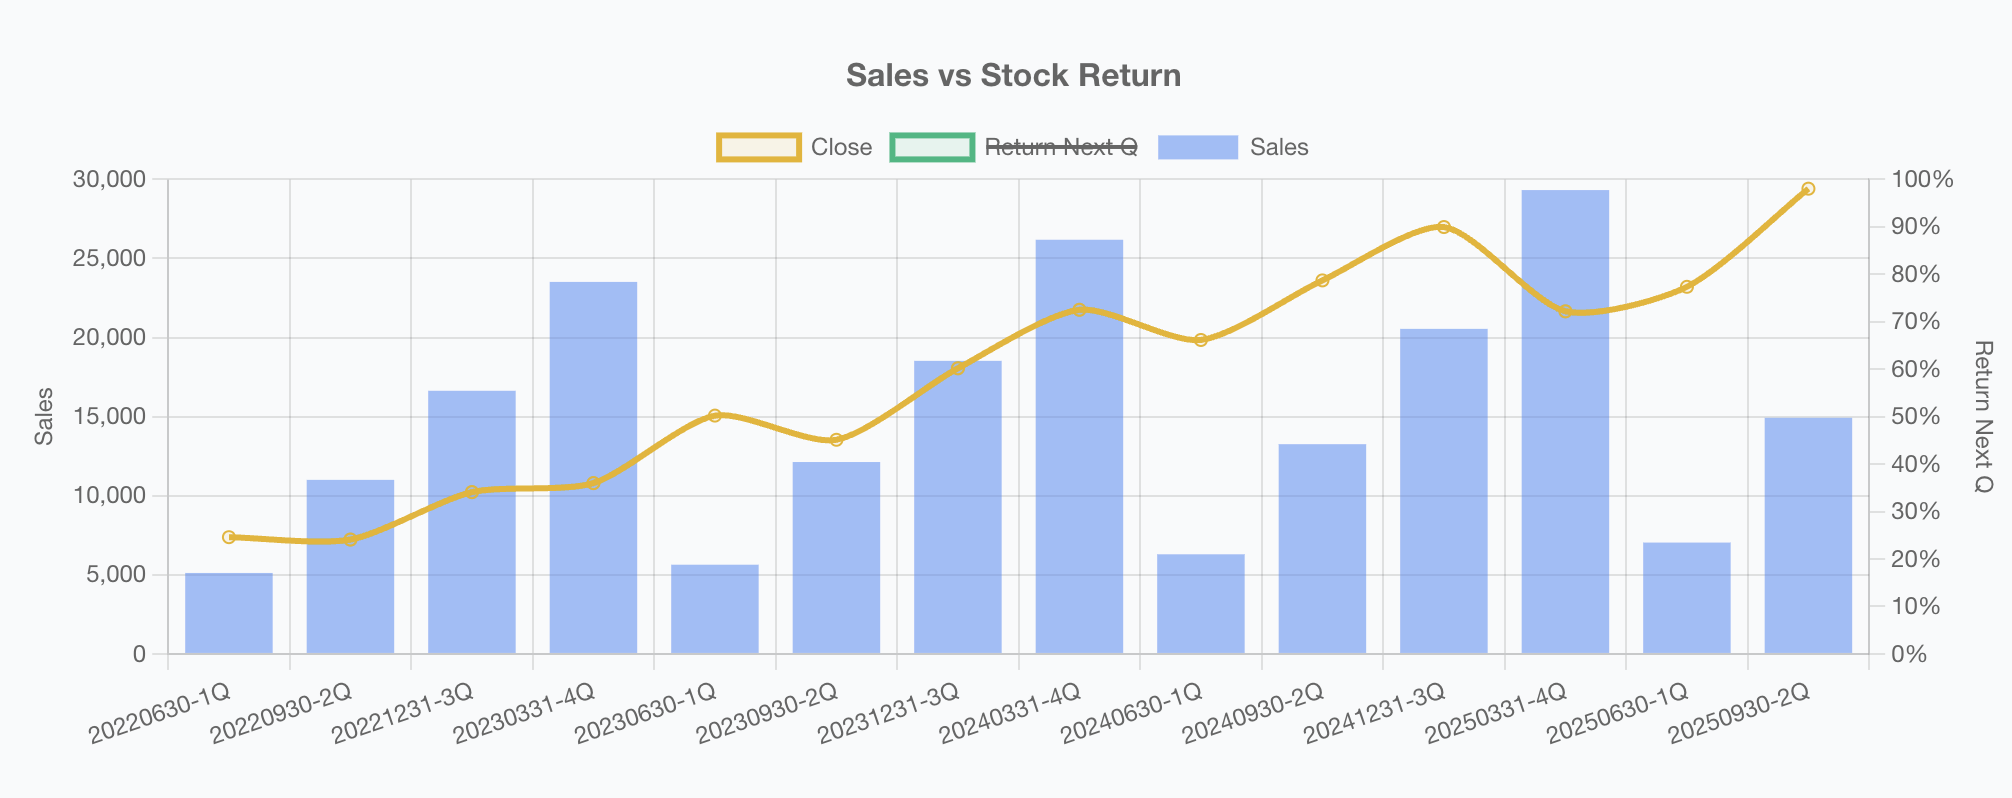The height and width of the screenshot is (798, 2012).
Task: Select the Sales bar for 20220630-1Q
Action: (229, 613)
